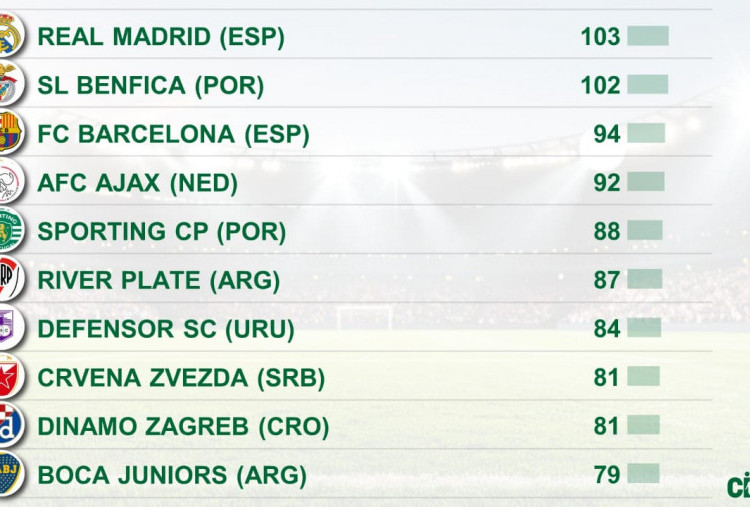Click the Boca Juniors club crest
Image resolution: width=750 pixels, height=507 pixels.
click(11, 474)
